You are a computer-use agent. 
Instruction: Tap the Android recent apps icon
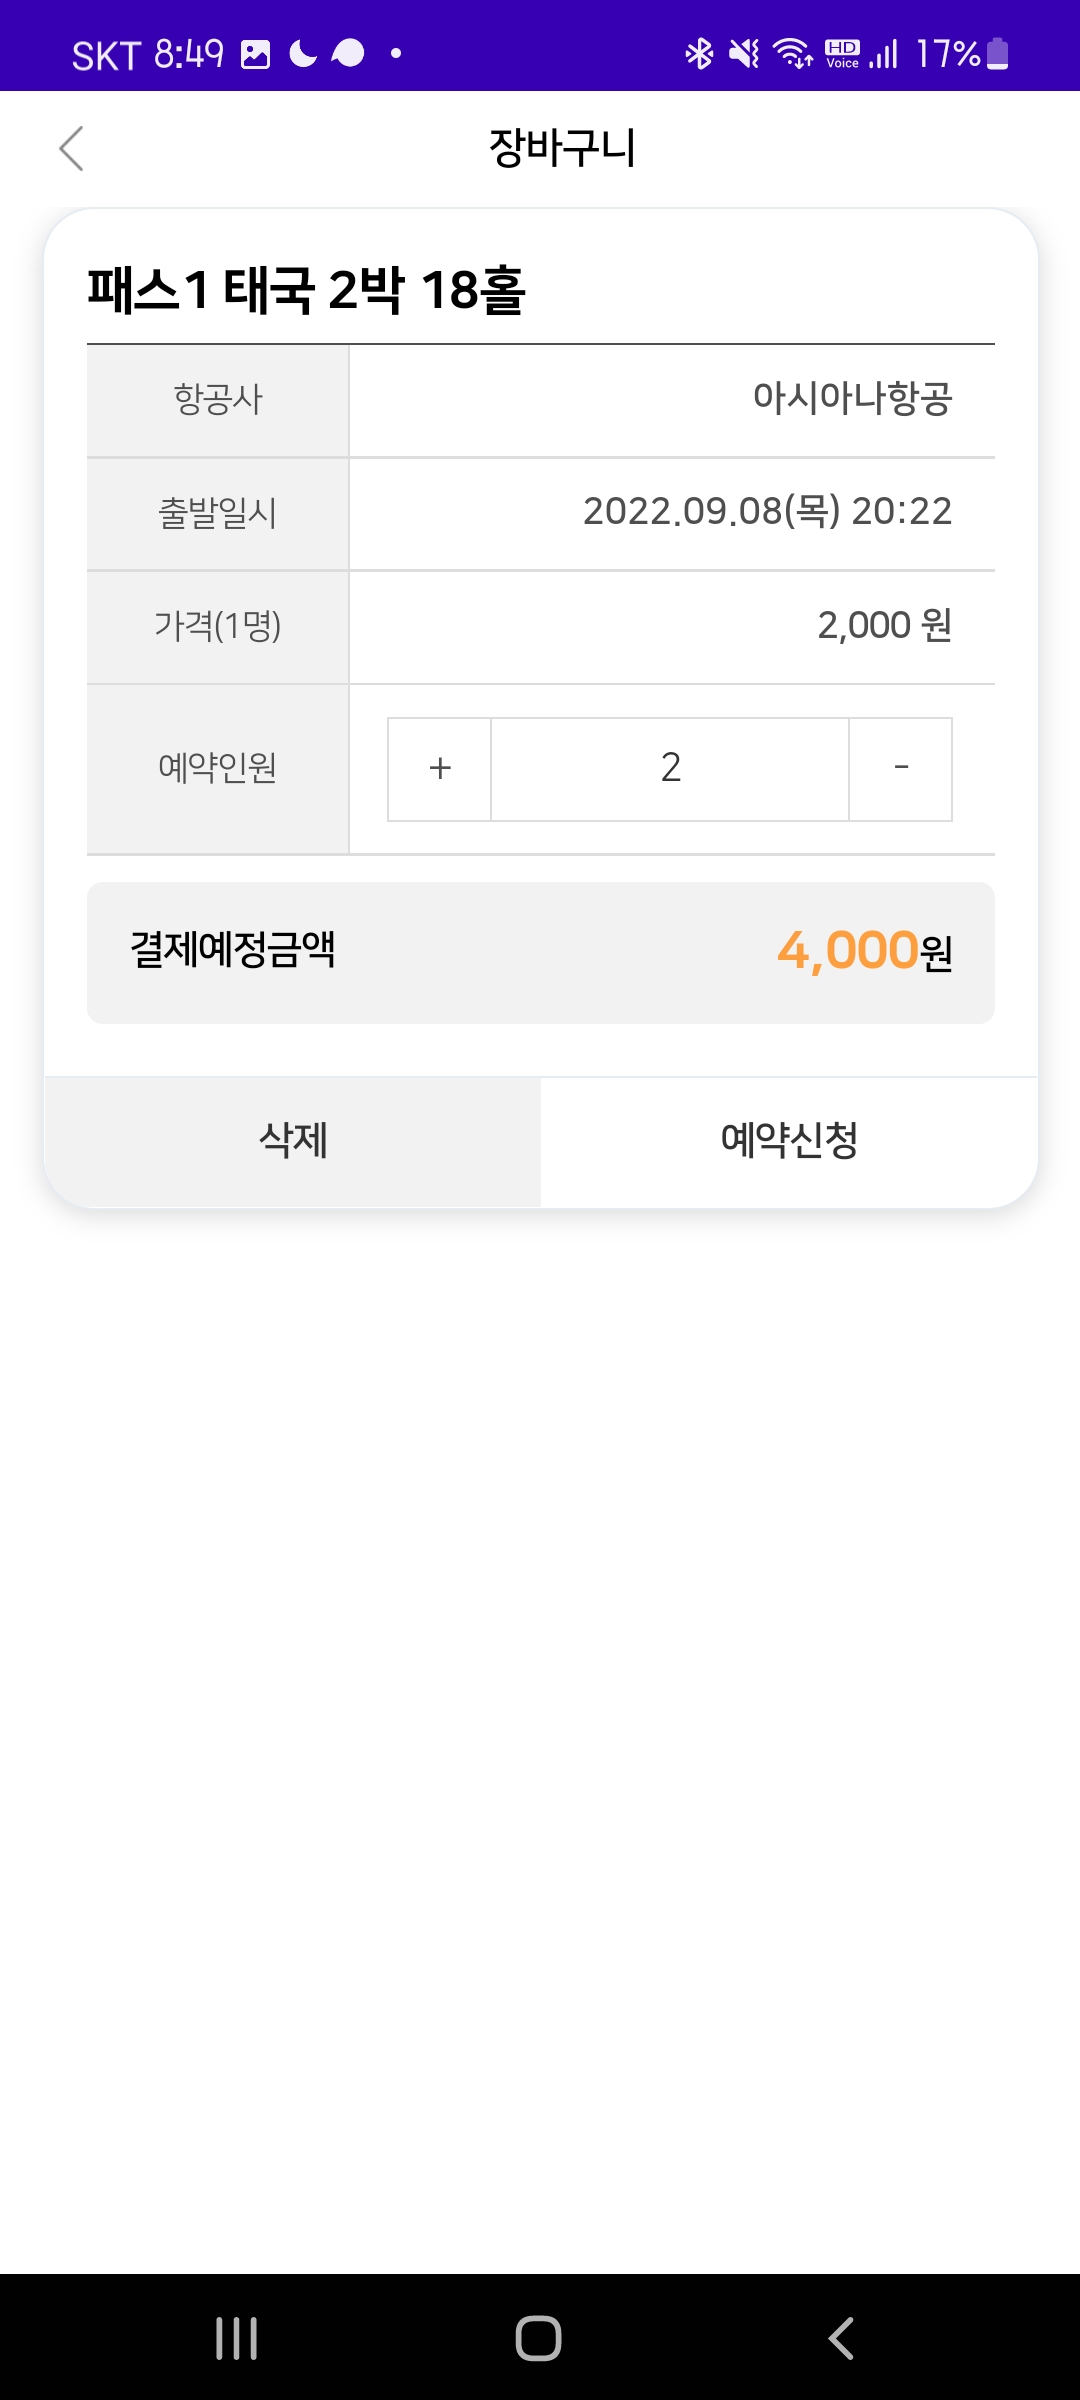pyautogui.click(x=237, y=2338)
